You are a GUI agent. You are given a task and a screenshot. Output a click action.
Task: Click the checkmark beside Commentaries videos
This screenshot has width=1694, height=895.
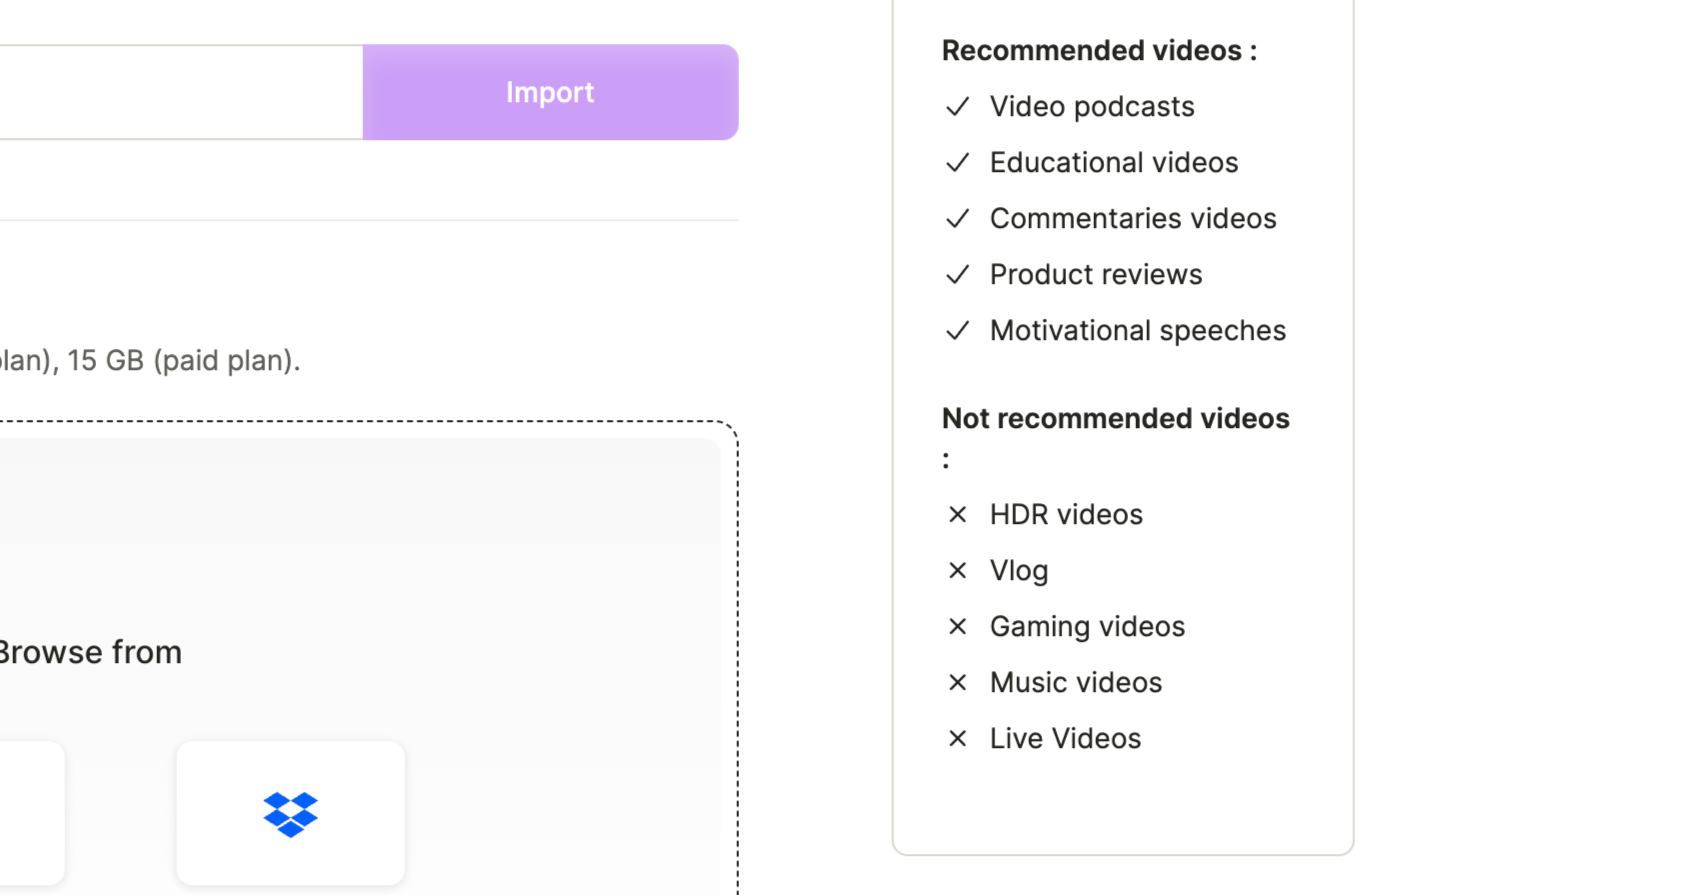pyautogui.click(x=958, y=218)
